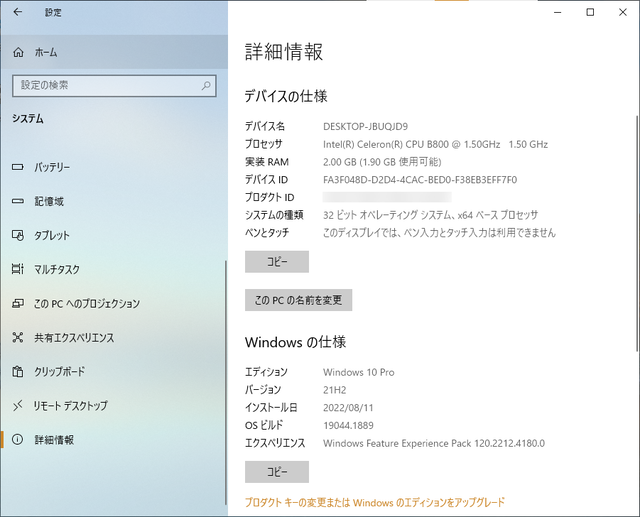Open product key change or upgrade link
Viewport: 640px width, 517px height.
click(x=375, y=502)
